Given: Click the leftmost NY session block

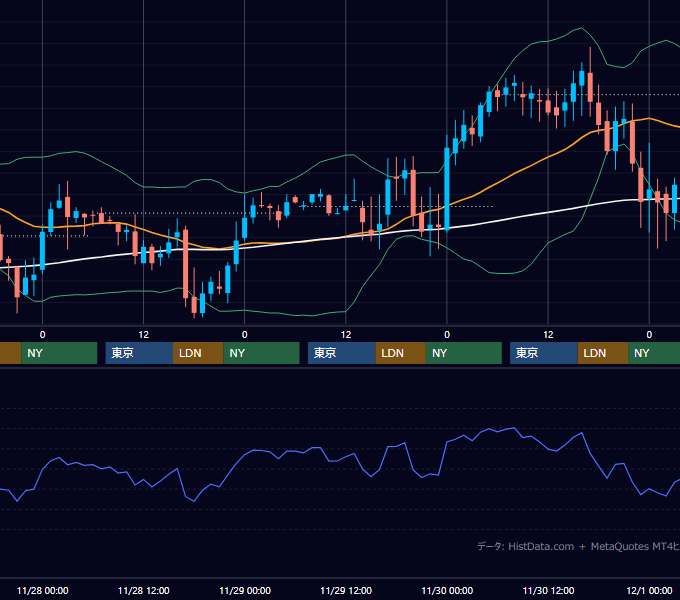Looking at the screenshot, I should (x=59, y=353).
